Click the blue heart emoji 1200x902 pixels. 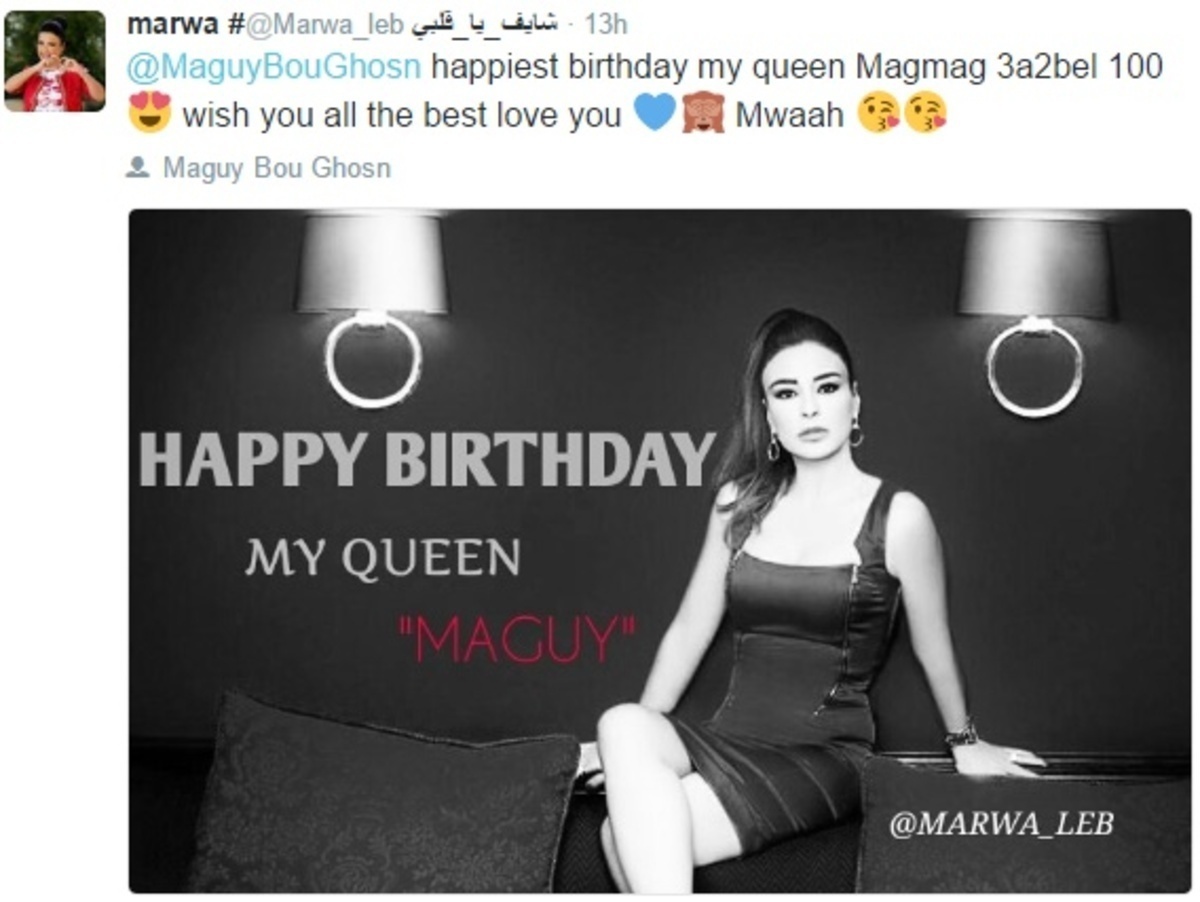[656, 113]
